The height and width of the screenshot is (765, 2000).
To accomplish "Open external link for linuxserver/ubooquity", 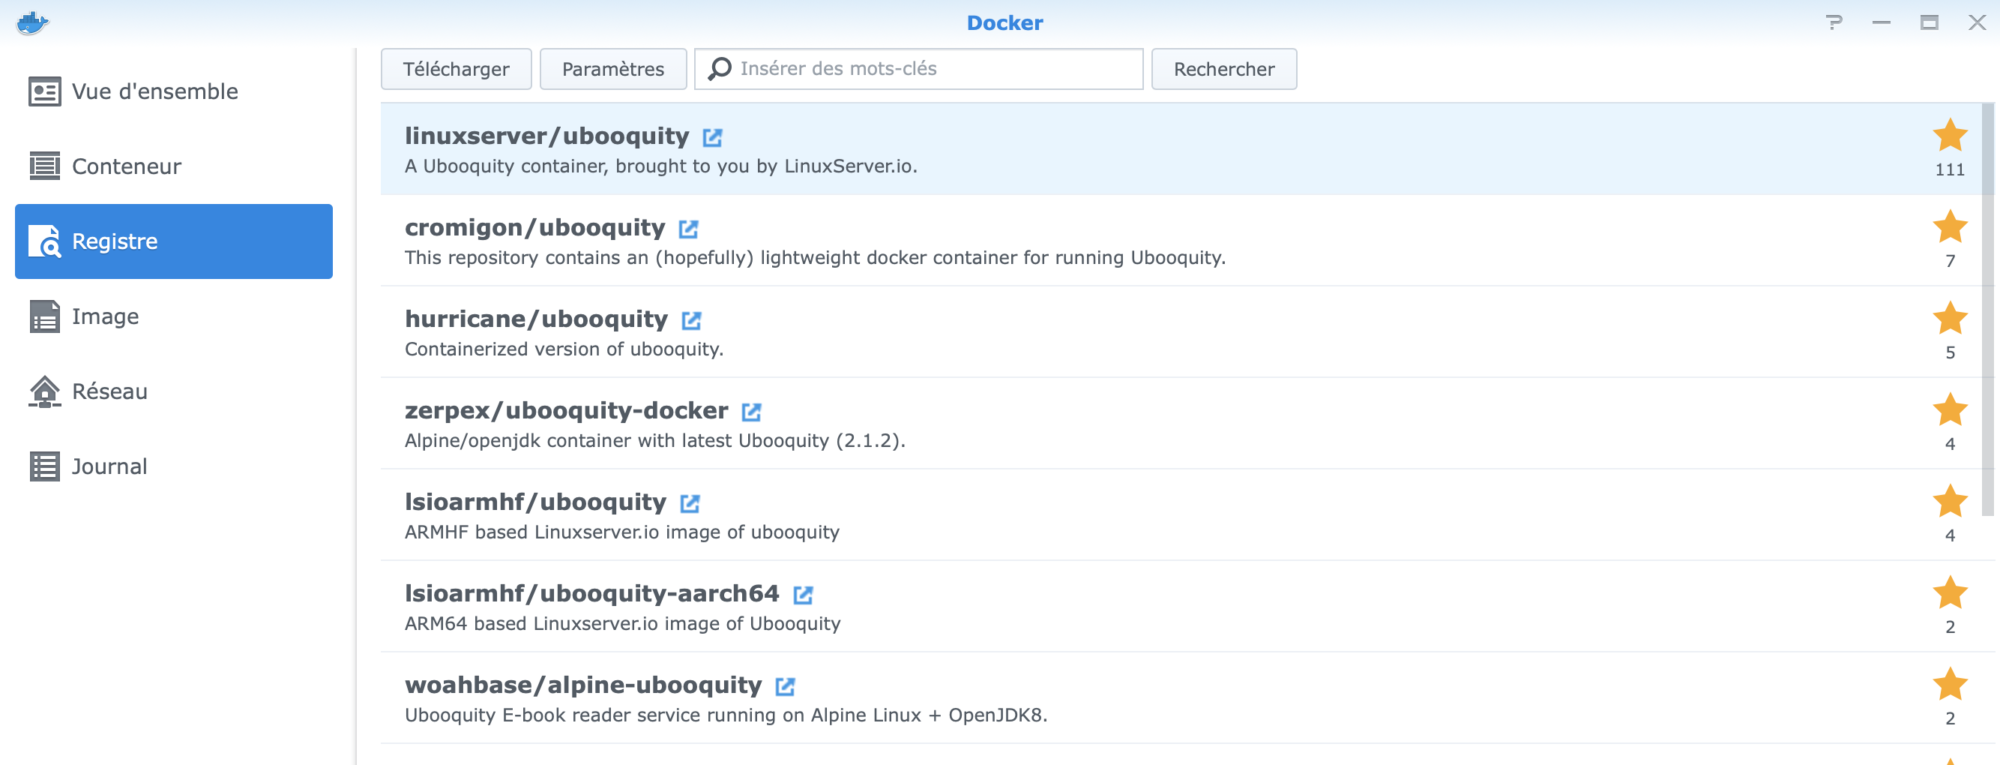I will pos(713,137).
